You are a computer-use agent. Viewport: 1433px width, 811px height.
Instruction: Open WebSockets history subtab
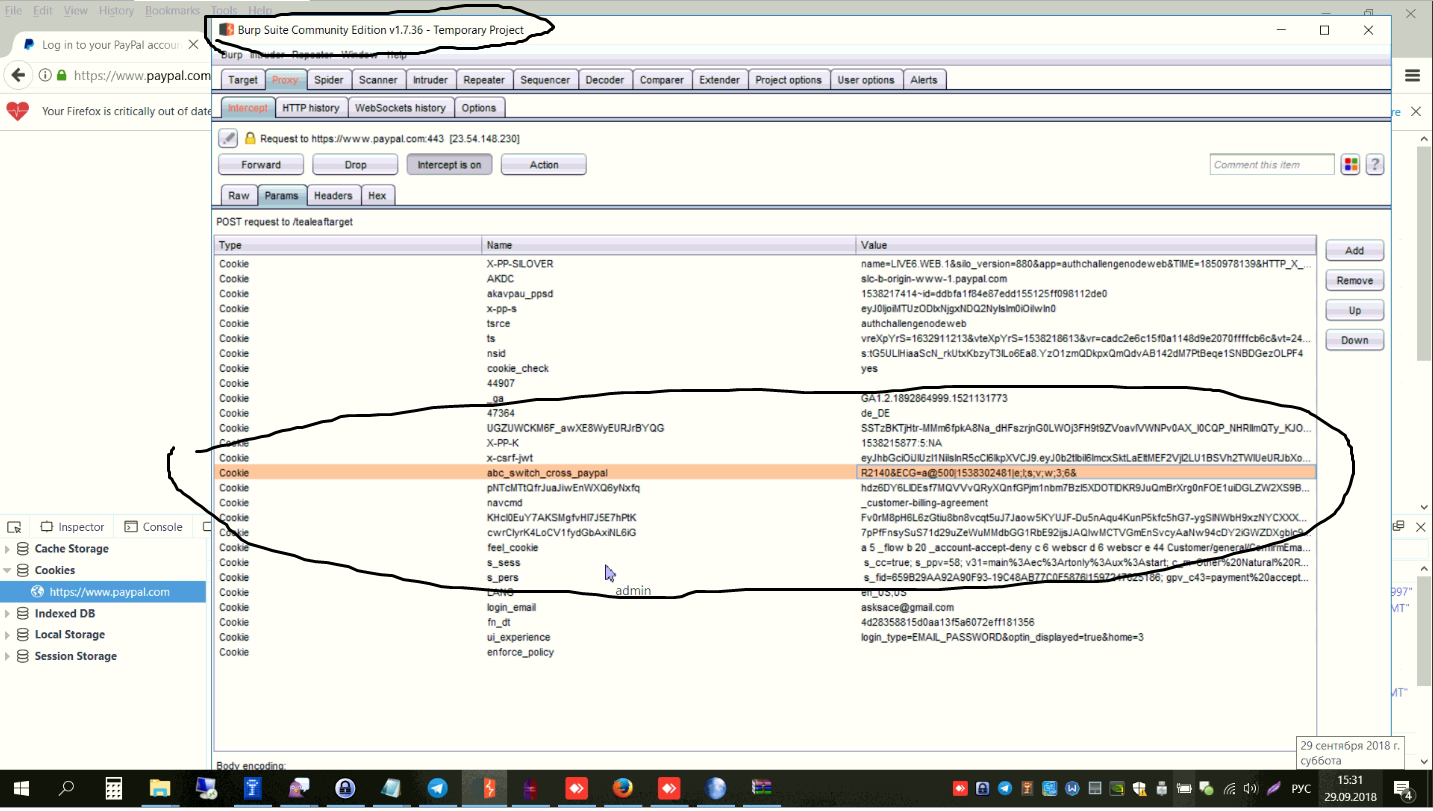click(400, 108)
